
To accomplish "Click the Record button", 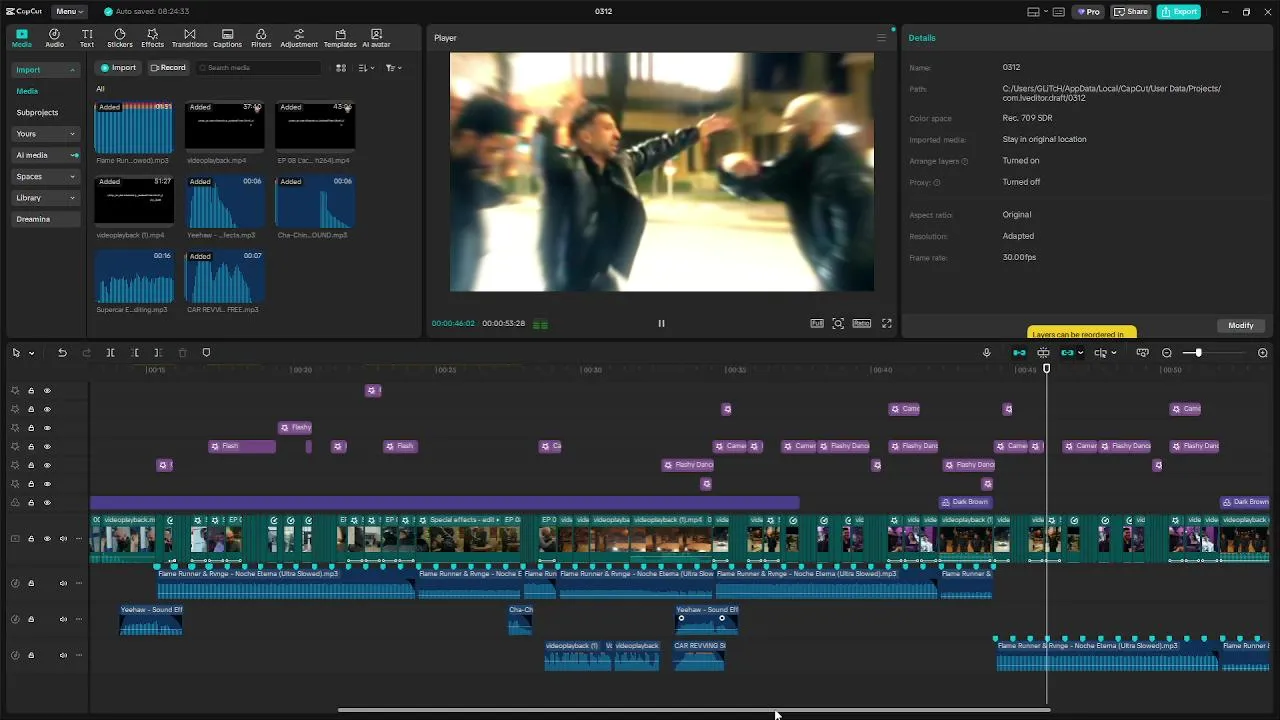I will pyautogui.click(x=168, y=68).
